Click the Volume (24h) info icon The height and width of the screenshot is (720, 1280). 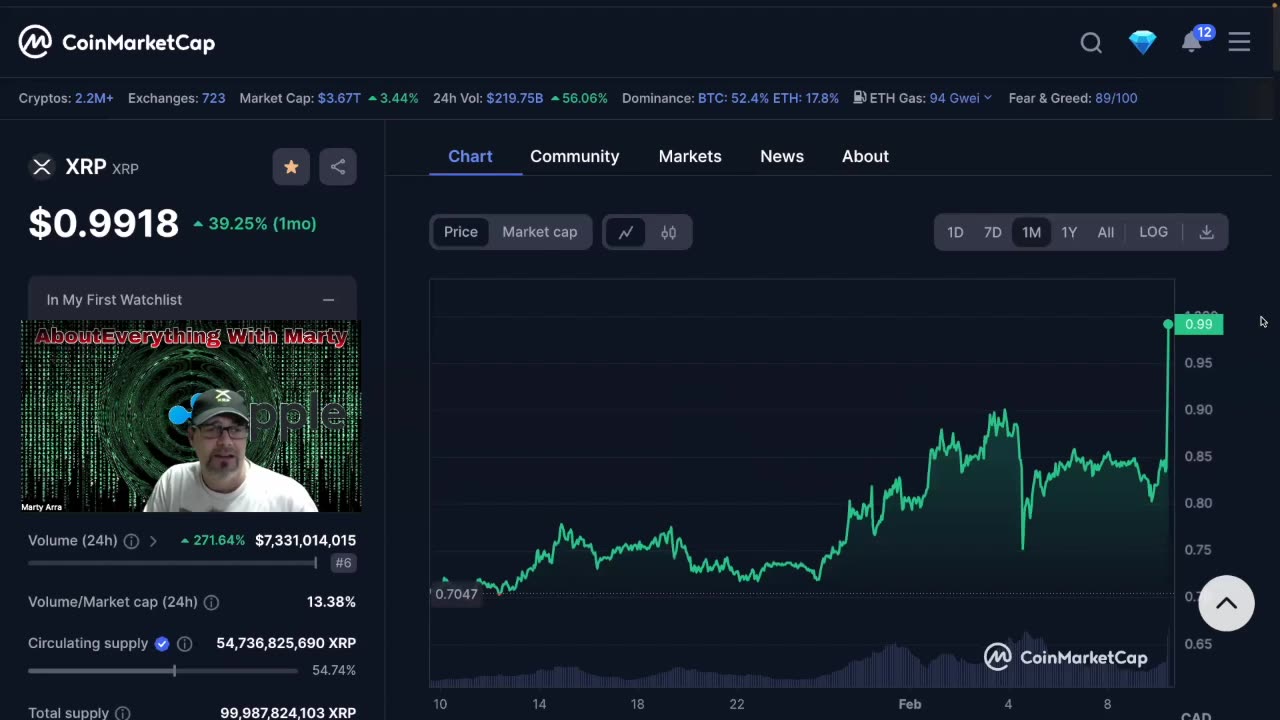point(131,541)
